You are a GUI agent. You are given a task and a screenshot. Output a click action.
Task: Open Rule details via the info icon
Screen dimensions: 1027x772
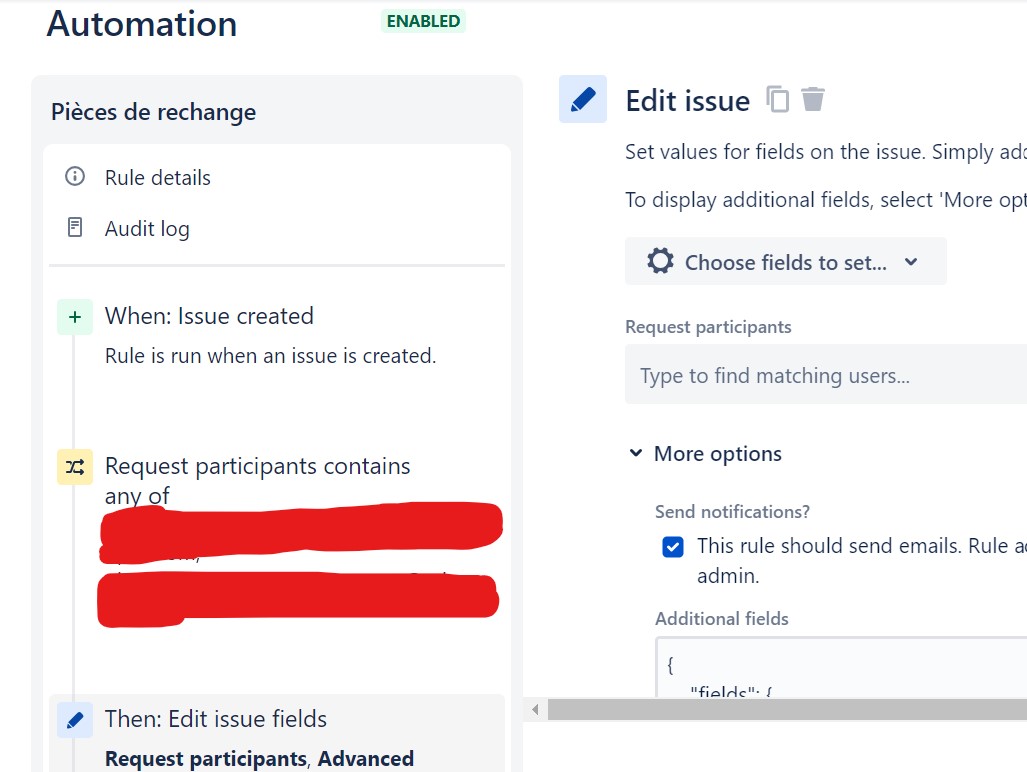[75, 177]
